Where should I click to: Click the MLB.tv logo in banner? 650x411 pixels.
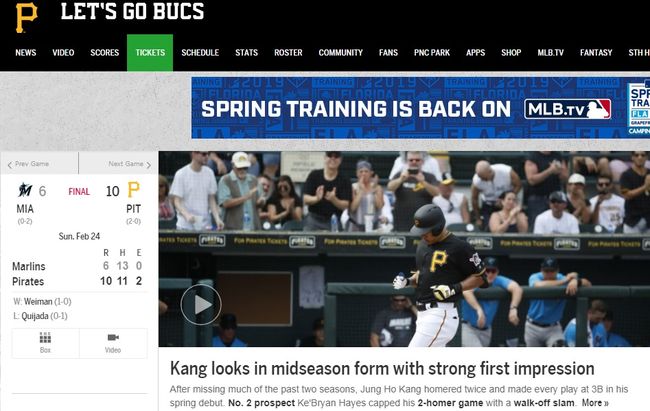coord(568,109)
